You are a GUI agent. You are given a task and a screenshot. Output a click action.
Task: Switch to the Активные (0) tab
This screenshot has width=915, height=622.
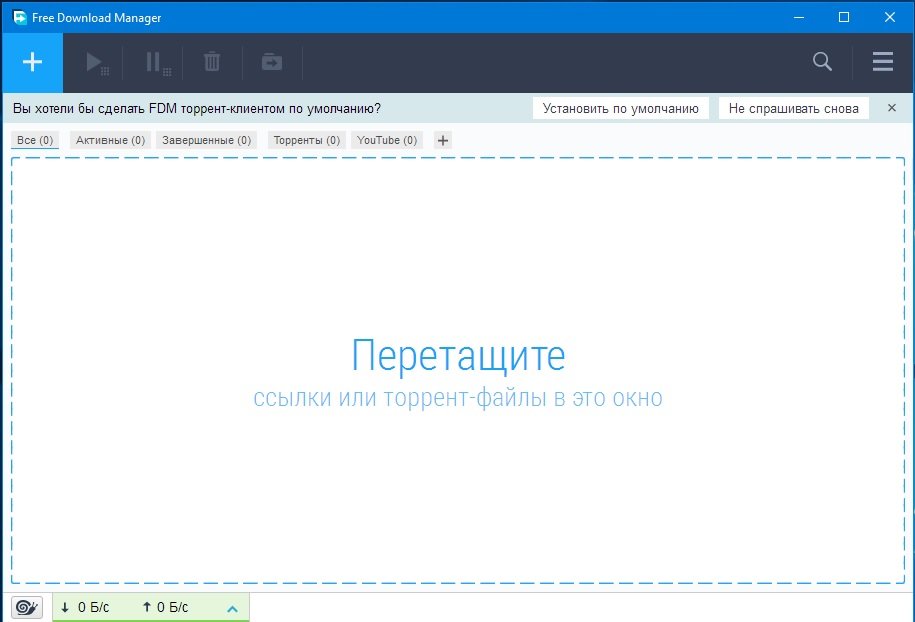110,140
